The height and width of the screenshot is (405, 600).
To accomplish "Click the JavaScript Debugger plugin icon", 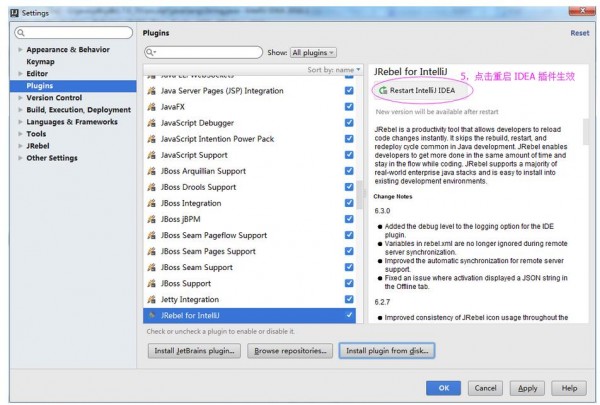I will coord(151,123).
